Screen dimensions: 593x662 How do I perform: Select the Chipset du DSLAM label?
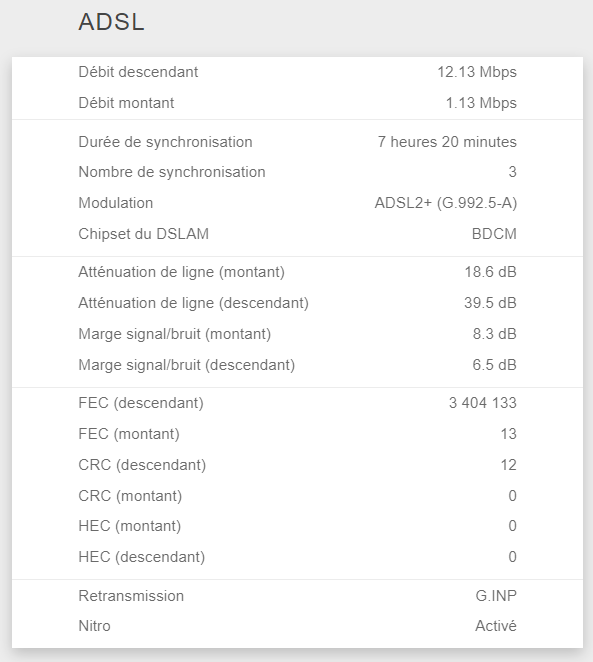click(x=144, y=233)
